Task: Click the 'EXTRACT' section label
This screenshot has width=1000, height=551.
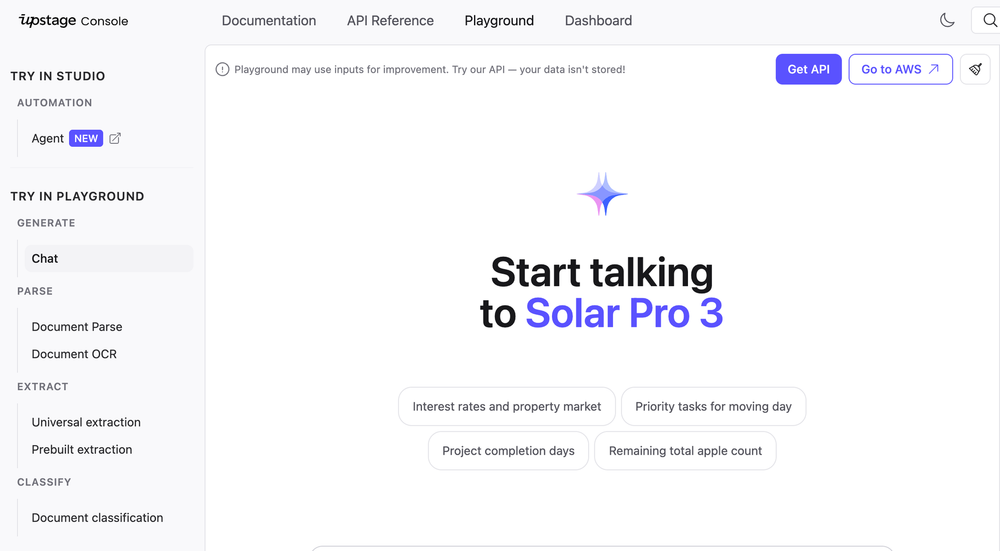Action: pyautogui.click(x=43, y=386)
